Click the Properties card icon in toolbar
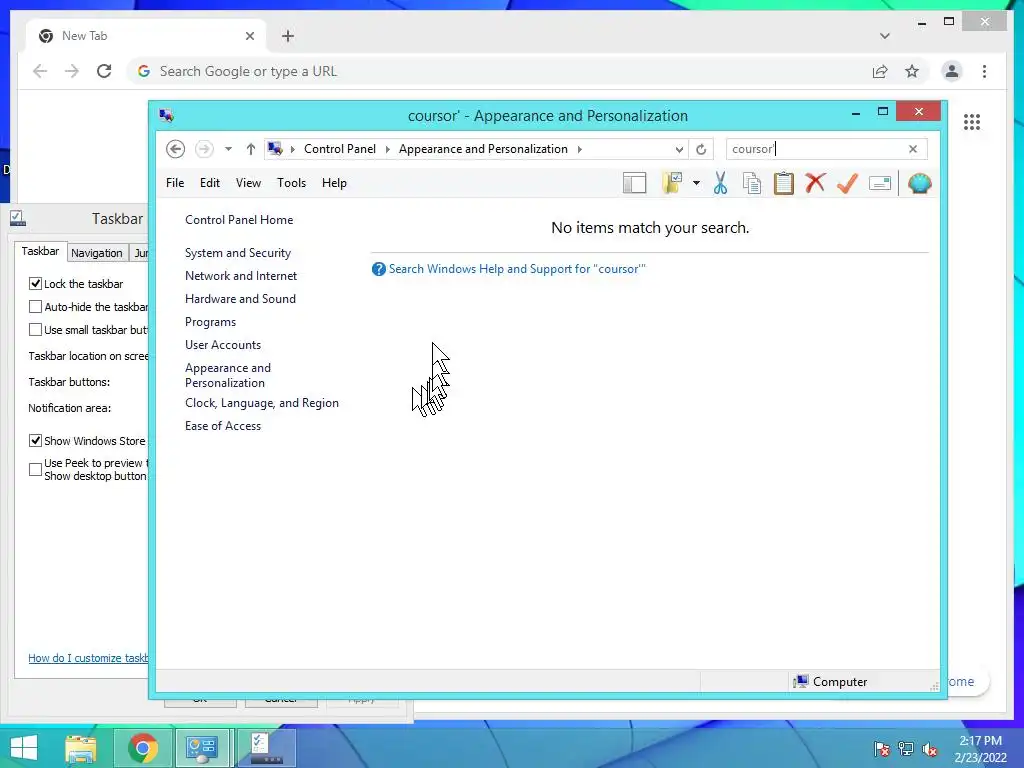 880,184
